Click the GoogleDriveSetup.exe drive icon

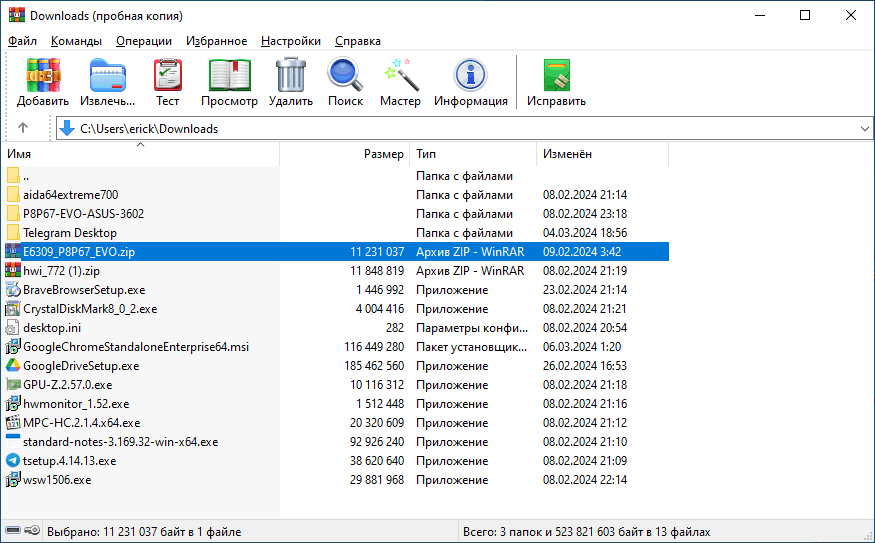point(13,366)
